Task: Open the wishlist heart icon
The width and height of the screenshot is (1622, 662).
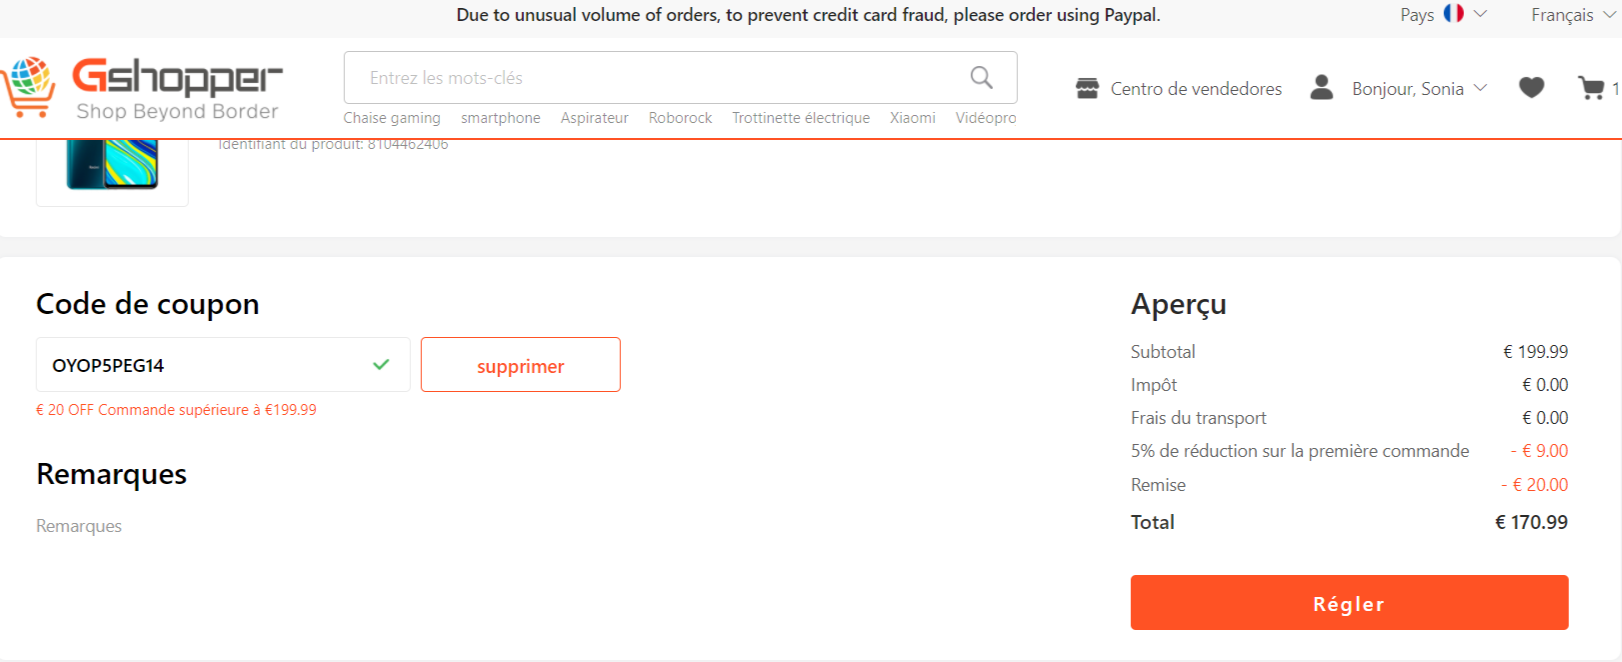Action: [x=1531, y=88]
